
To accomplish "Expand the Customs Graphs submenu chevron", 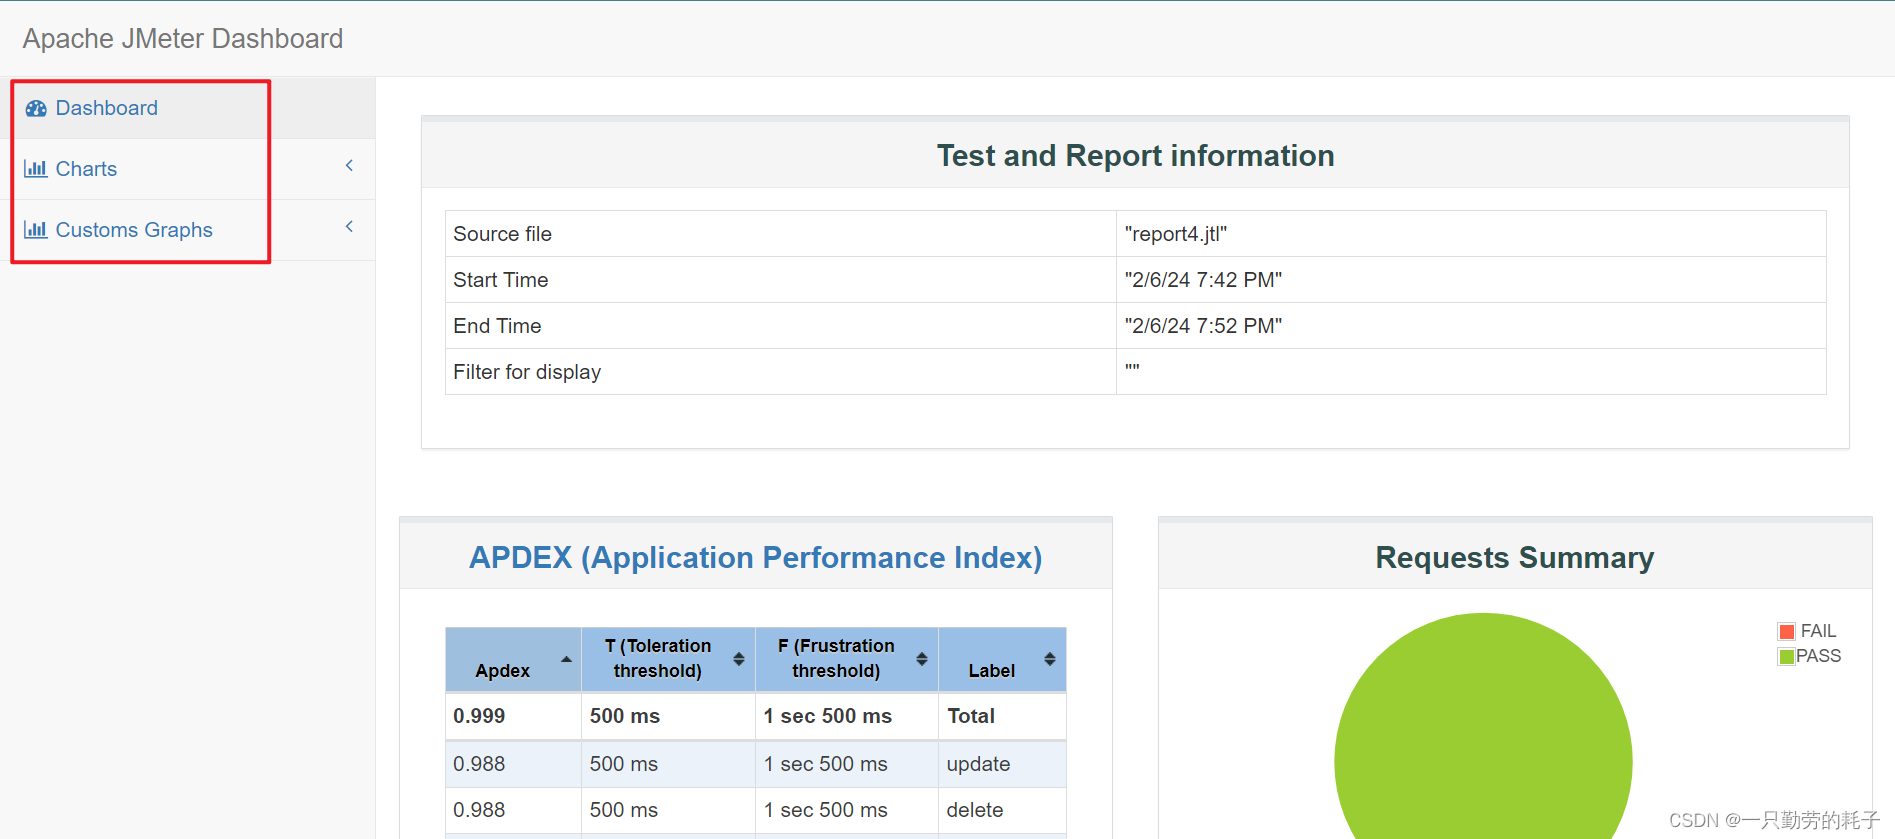I will pyautogui.click(x=349, y=227).
